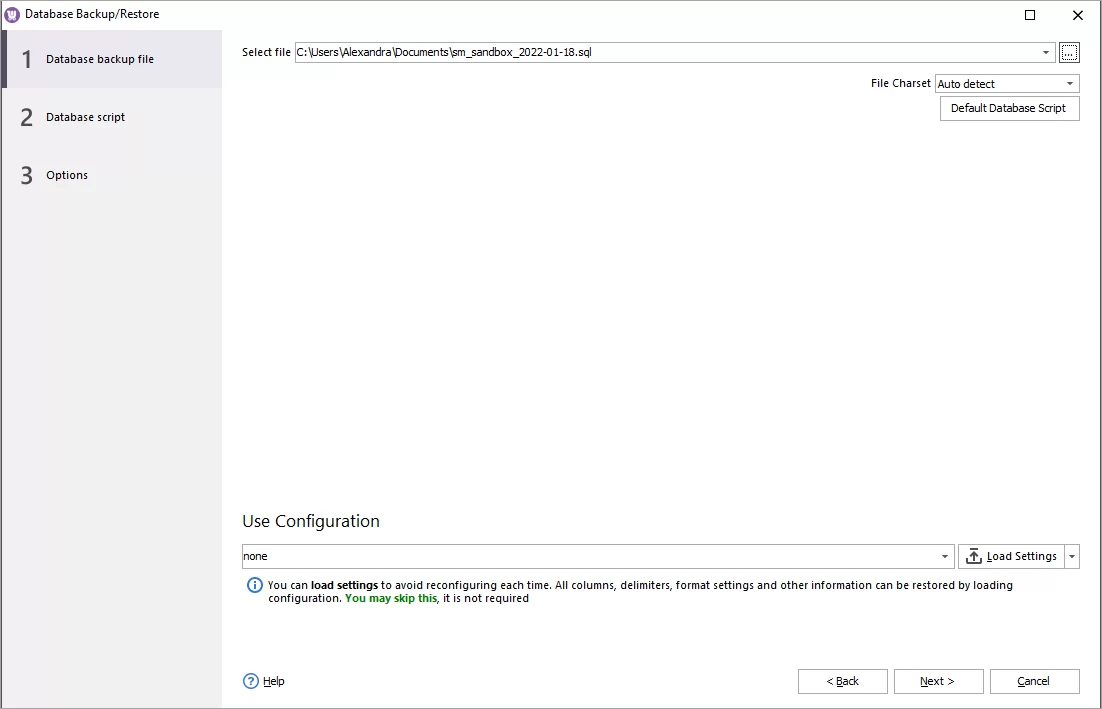Cancel the backup restore wizard

1034,681
